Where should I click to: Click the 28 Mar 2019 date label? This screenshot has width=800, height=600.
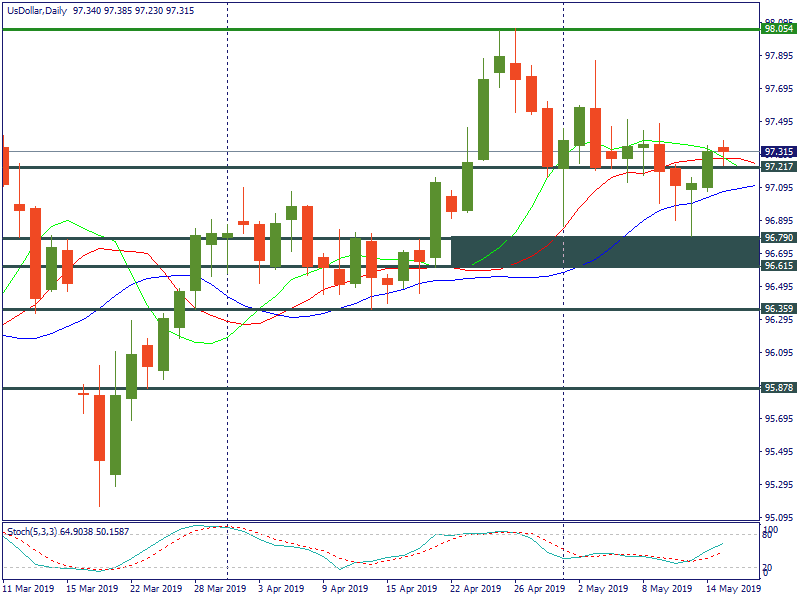tap(221, 589)
